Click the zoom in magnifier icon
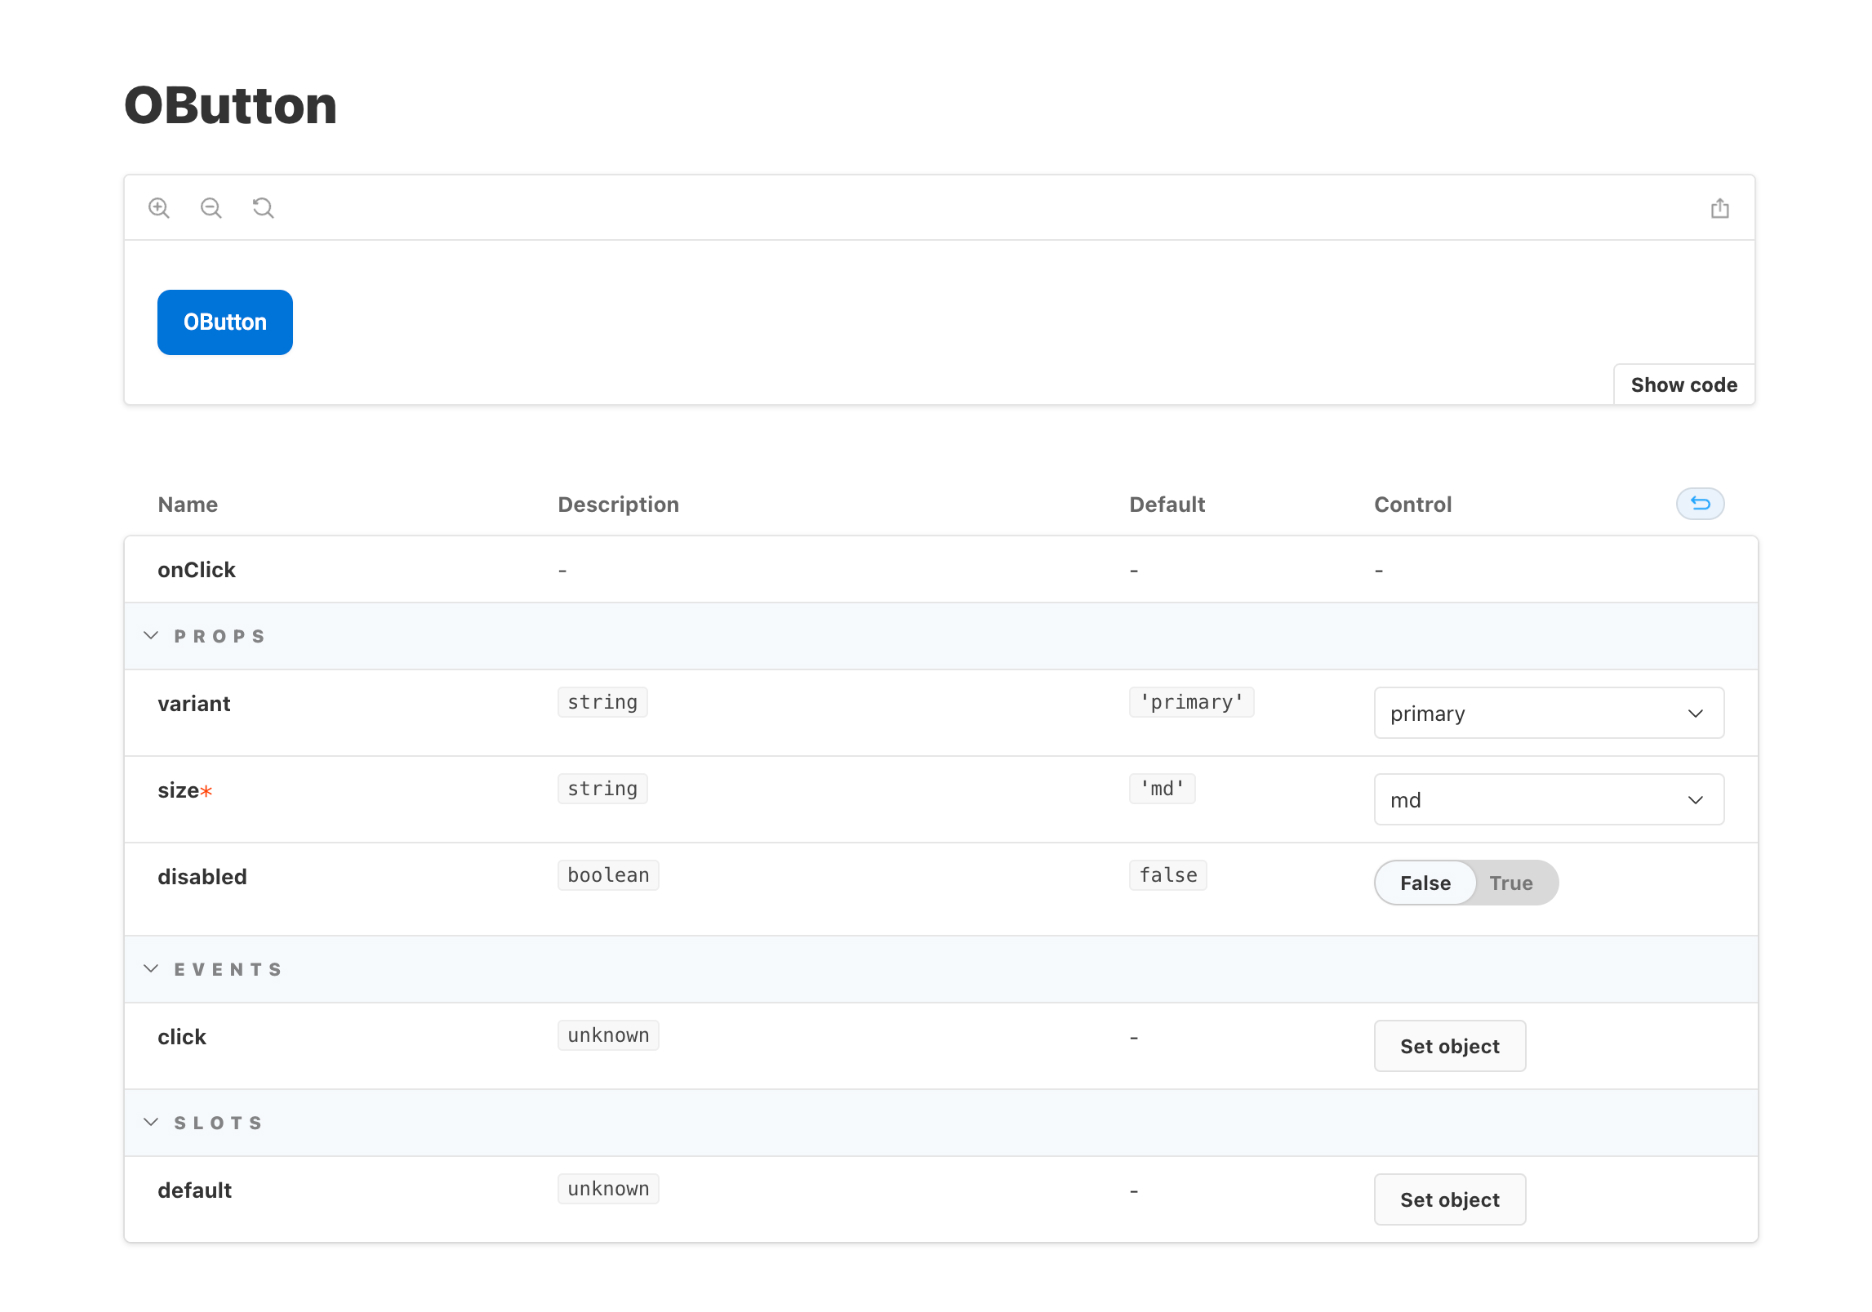The width and height of the screenshot is (1872, 1312). pyautogui.click(x=159, y=208)
